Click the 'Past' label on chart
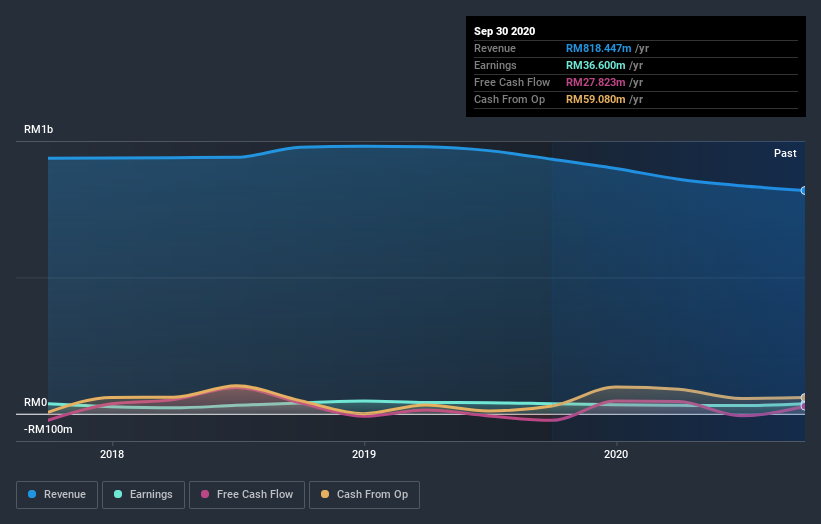 (785, 153)
